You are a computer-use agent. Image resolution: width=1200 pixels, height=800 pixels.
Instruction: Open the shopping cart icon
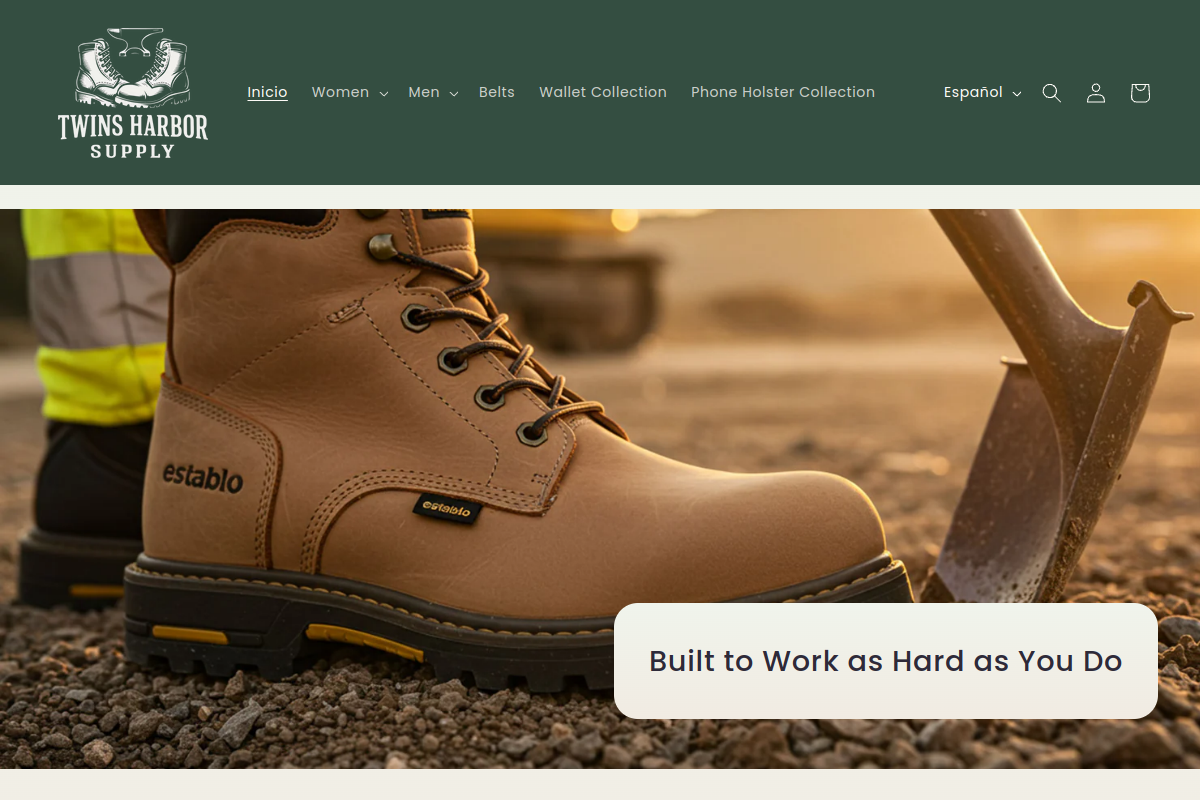pos(1140,93)
